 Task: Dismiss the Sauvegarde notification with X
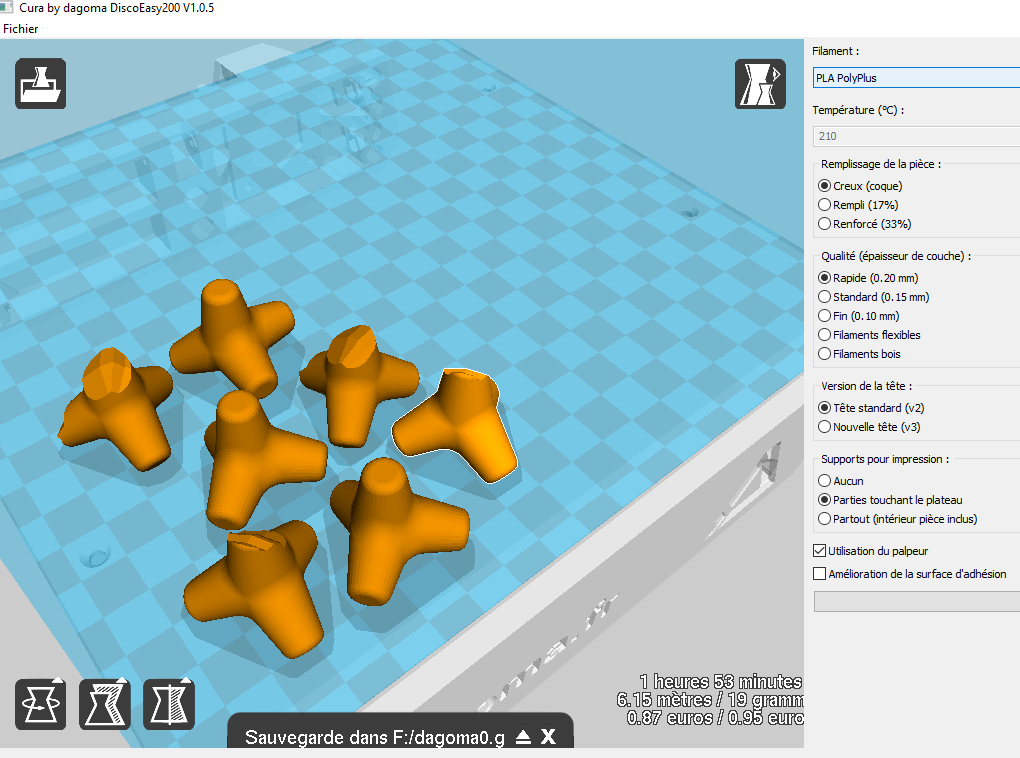[x=548, y=737]
